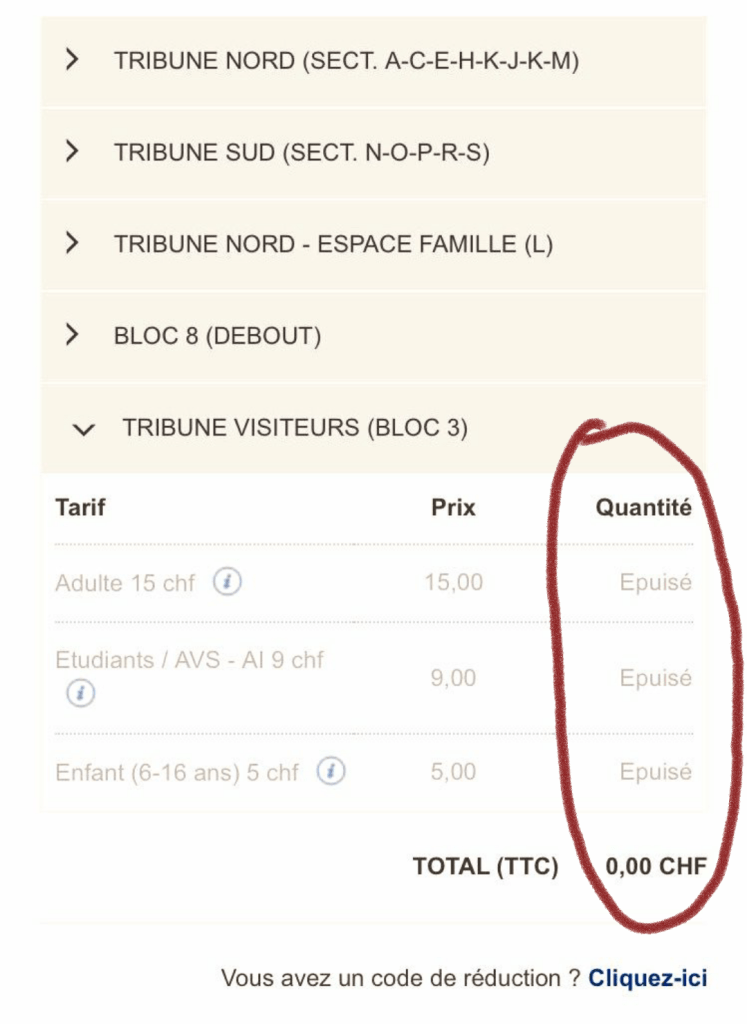Click Enfant (6-16 ans) 5 chf label

coord(177,773)
